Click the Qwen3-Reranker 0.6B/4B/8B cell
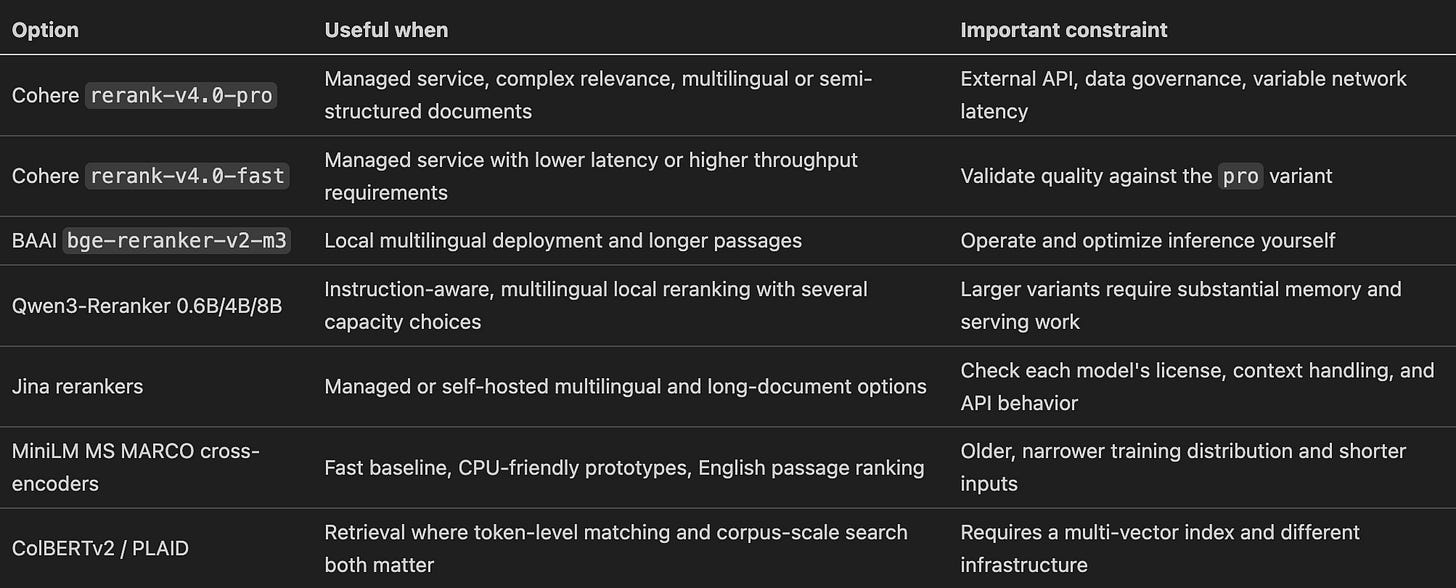 147,305
